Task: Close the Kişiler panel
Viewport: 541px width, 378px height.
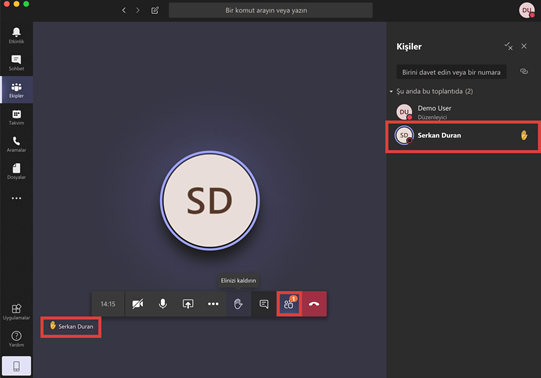Action: [x=524, y=46]
